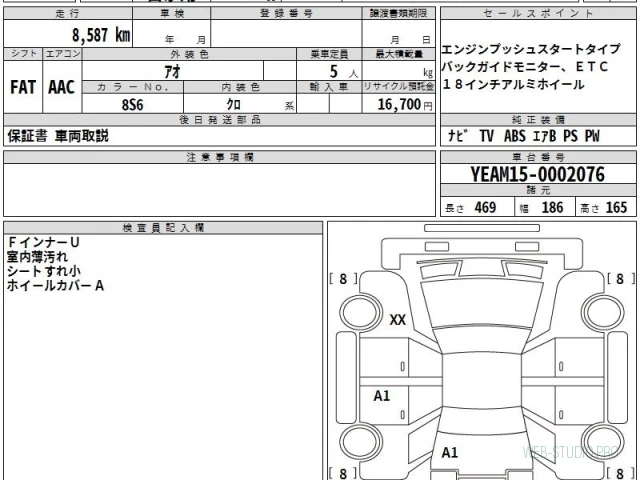Click the カラーNo. header cell

pyautogui.click(x=133, y=87)
